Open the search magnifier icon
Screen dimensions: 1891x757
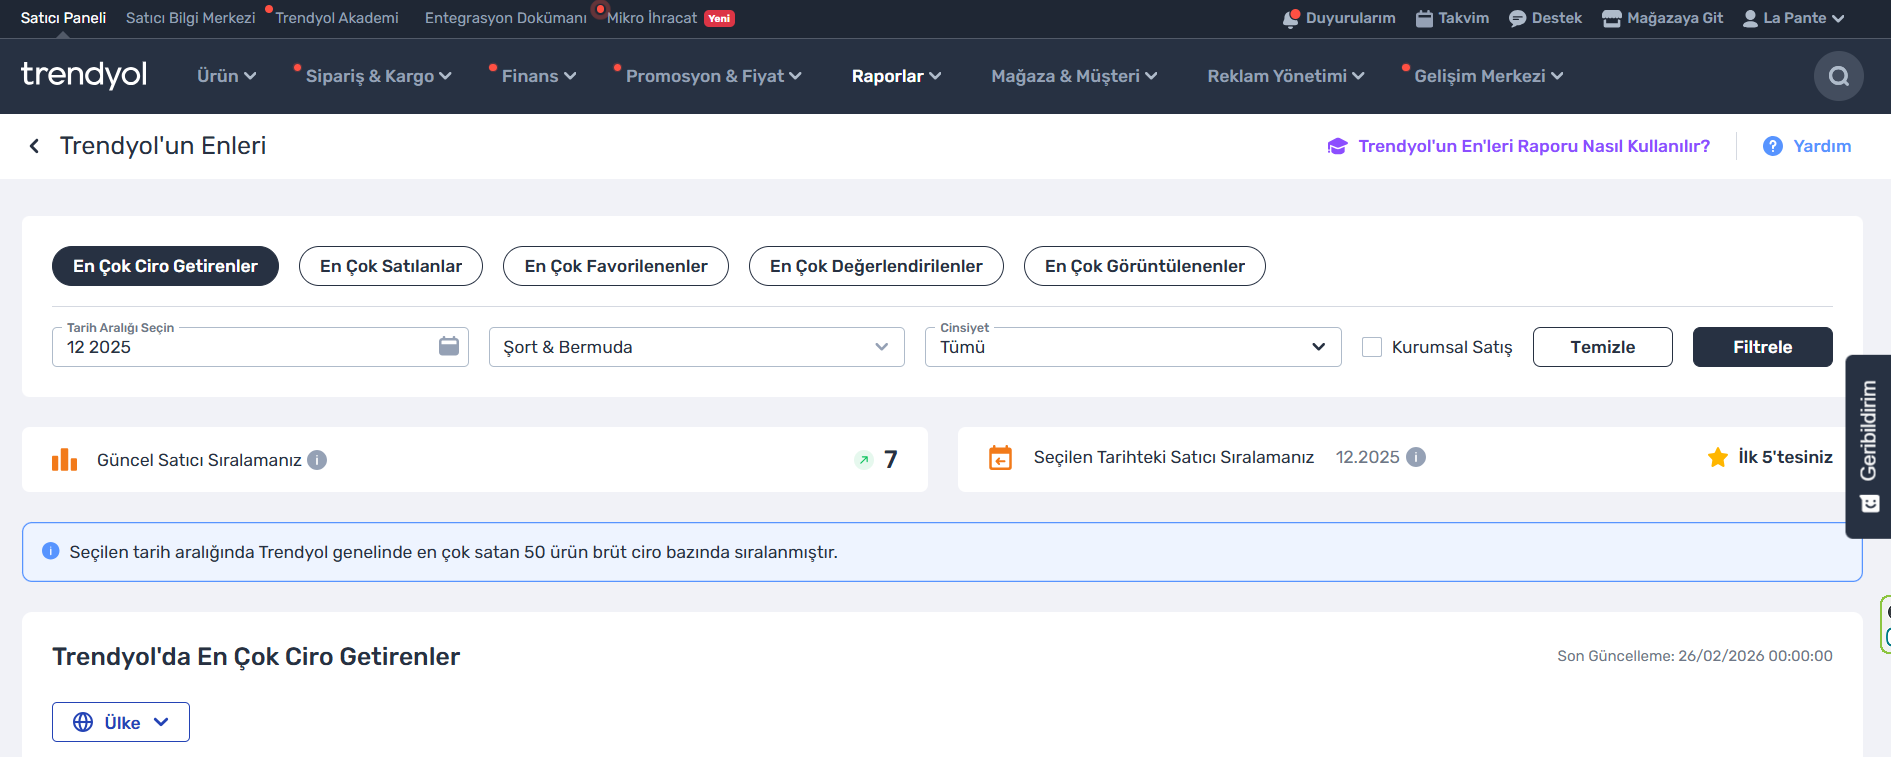tap(1838, 76)
